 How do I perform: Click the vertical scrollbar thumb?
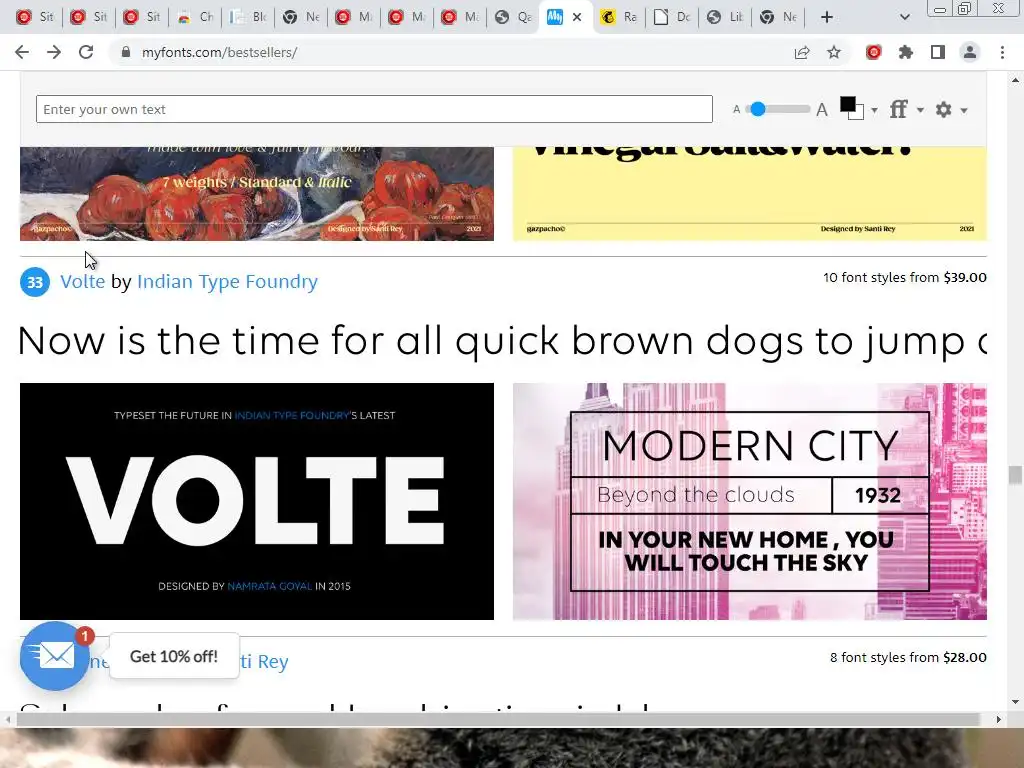tap(1015, 475)
